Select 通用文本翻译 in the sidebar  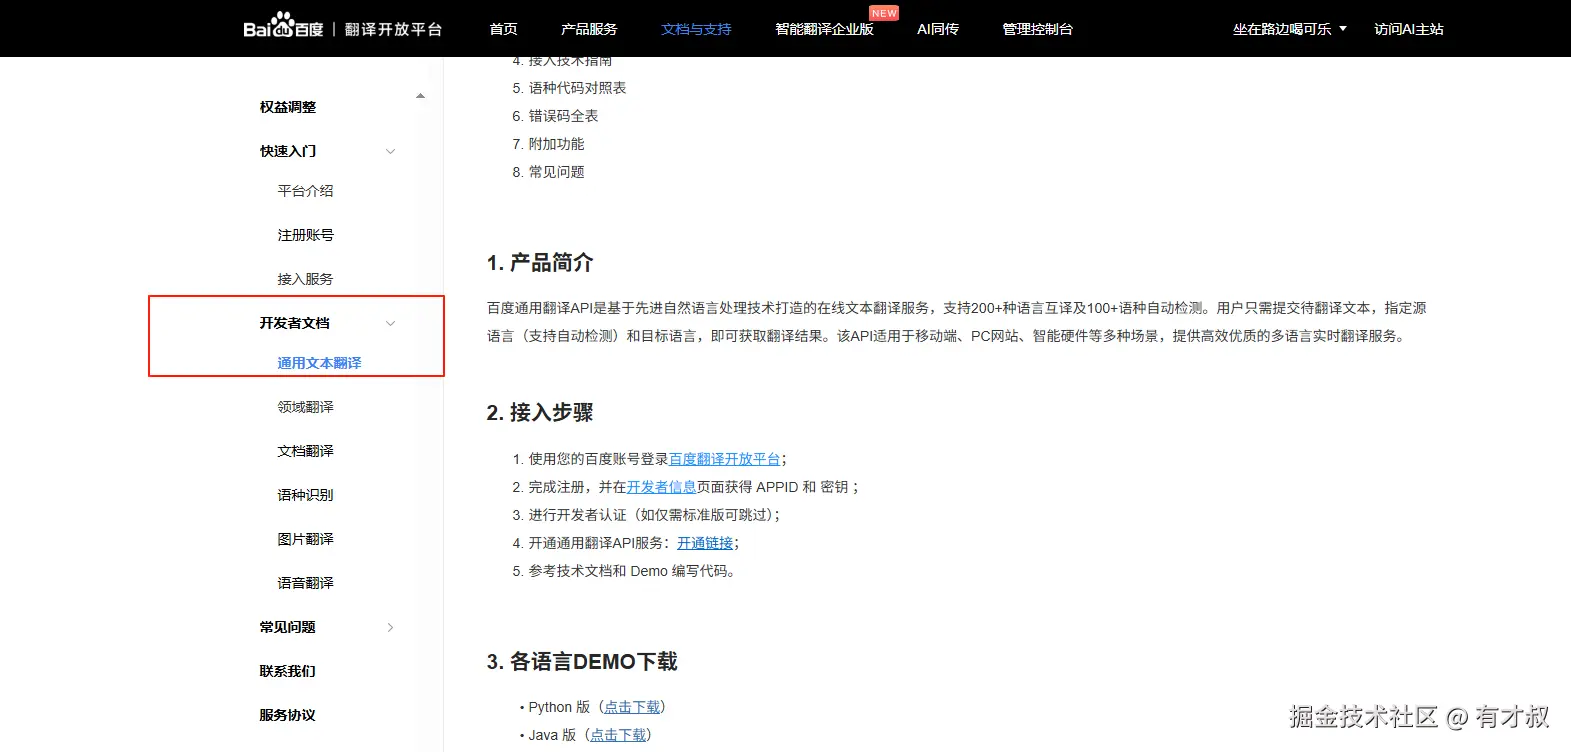click(x=319, y=363)
